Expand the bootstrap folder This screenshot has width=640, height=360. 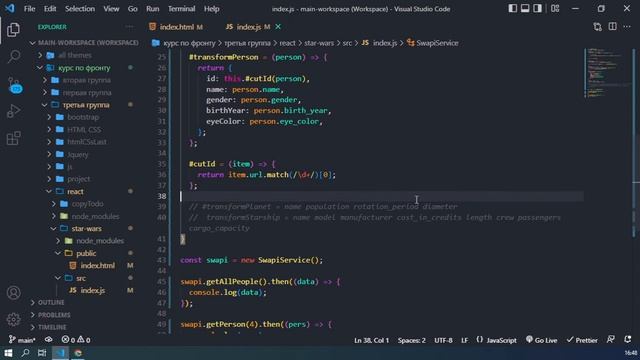(x=84, y=117)
